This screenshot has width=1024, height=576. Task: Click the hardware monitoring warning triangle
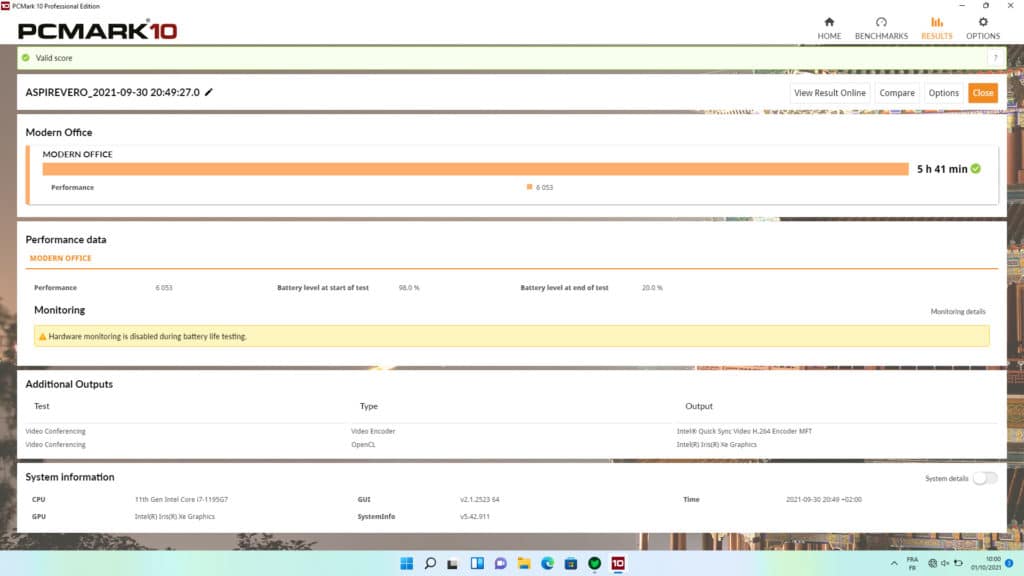[x=42, y=336]
